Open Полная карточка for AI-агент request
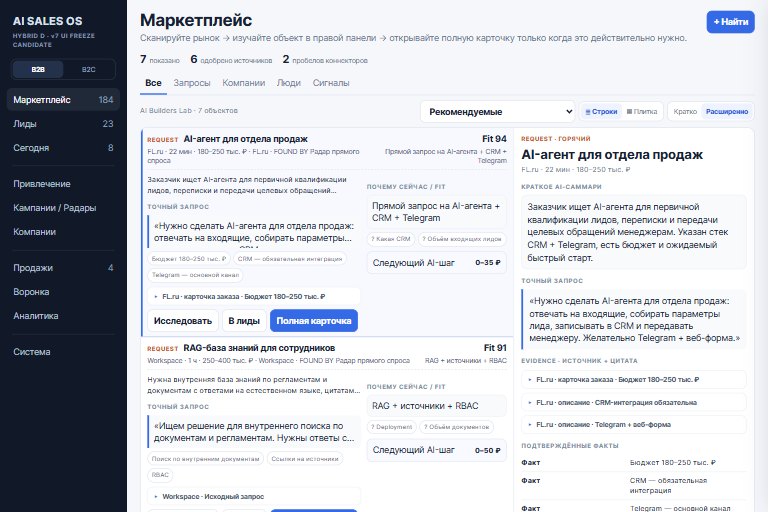This screenshot has height=512, width=768. pos(314,321)
